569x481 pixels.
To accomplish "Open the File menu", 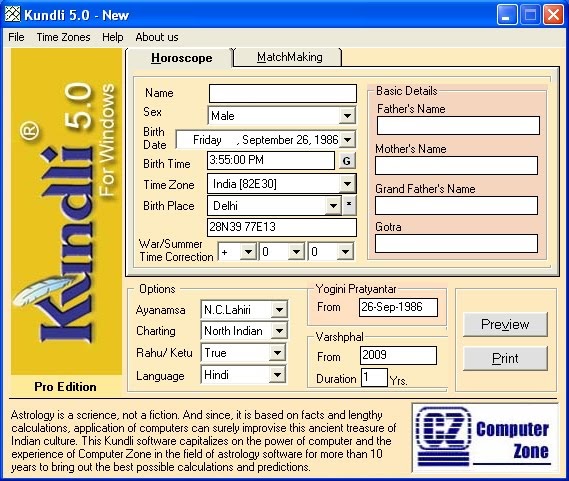I will point(16,37).
